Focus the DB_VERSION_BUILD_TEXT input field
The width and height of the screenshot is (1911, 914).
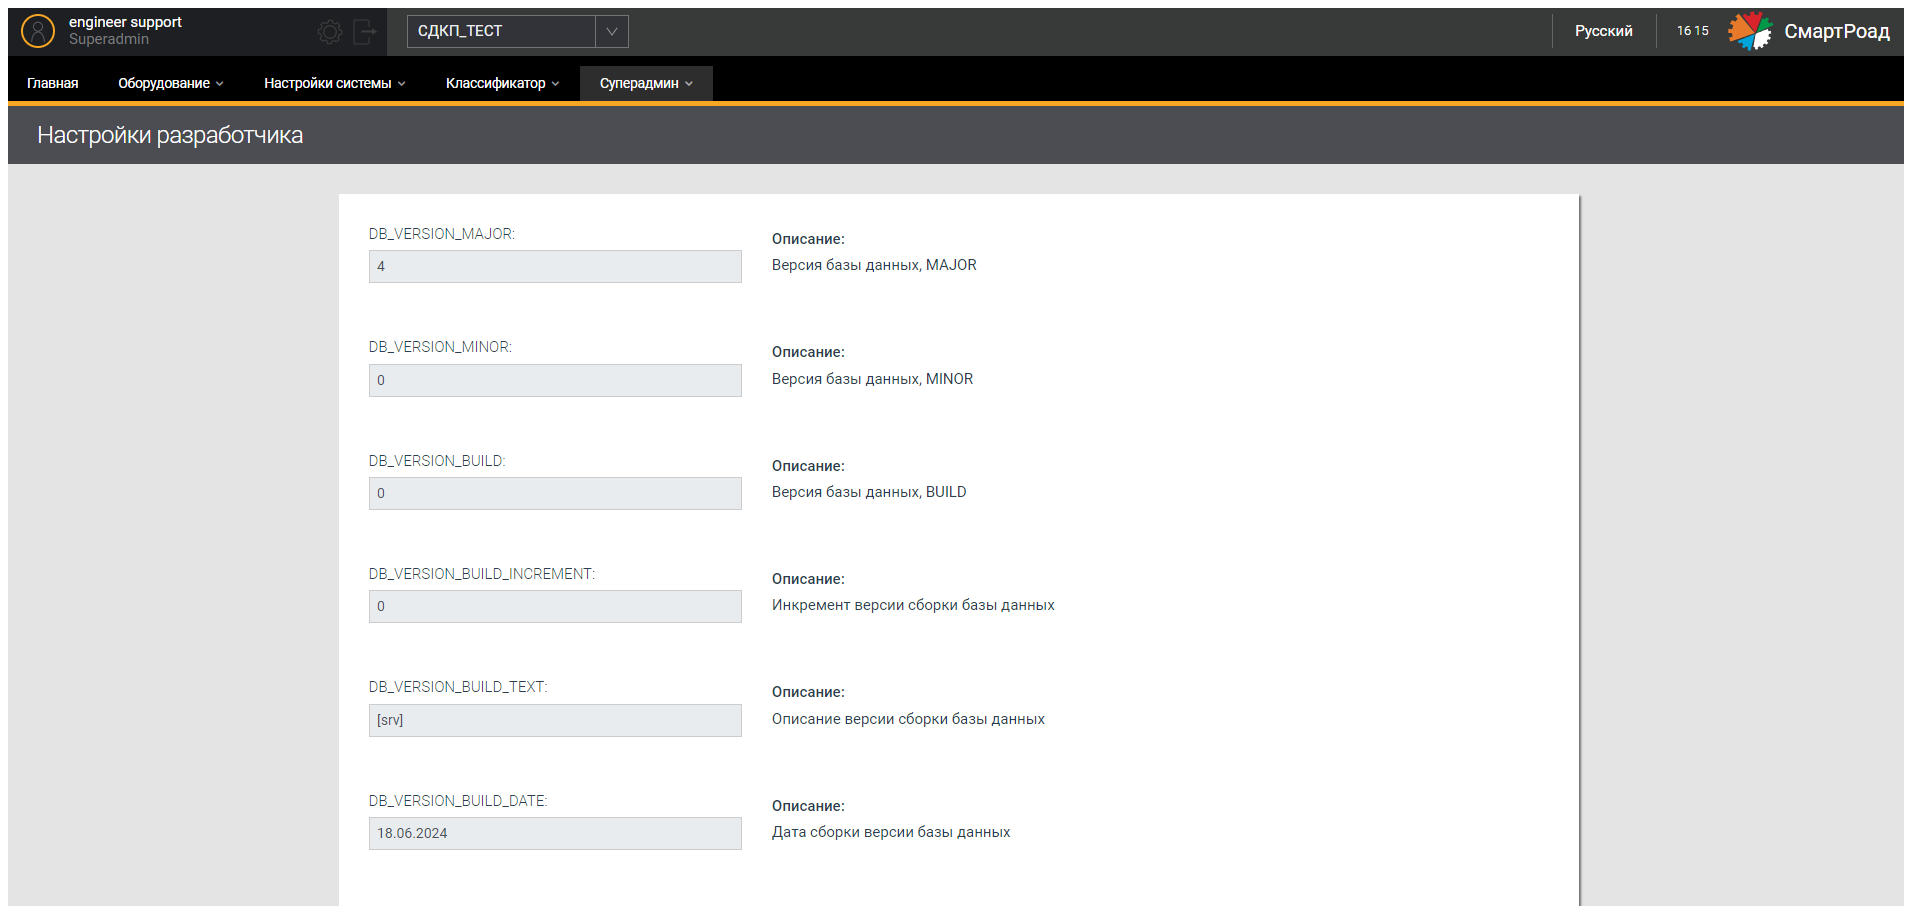pos(555,720)
